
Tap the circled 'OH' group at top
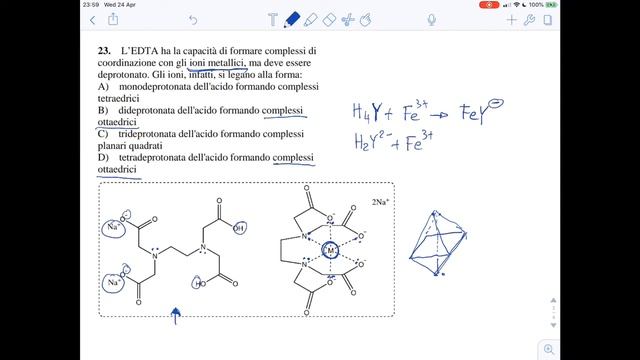240,228
